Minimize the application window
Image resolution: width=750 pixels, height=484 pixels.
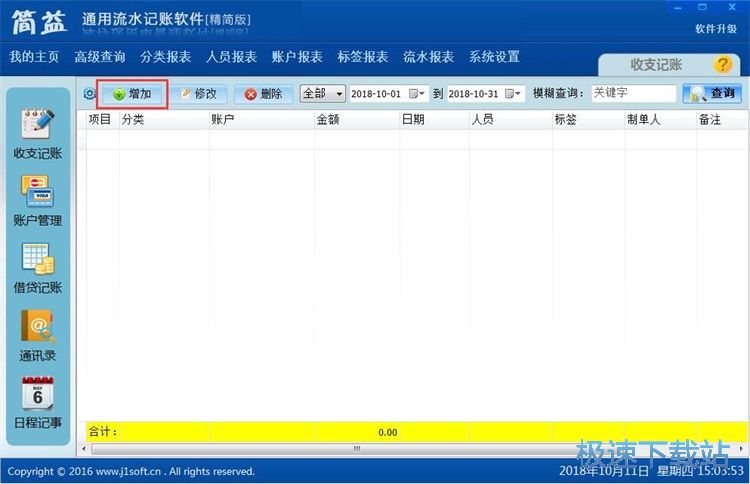point(678,8)
